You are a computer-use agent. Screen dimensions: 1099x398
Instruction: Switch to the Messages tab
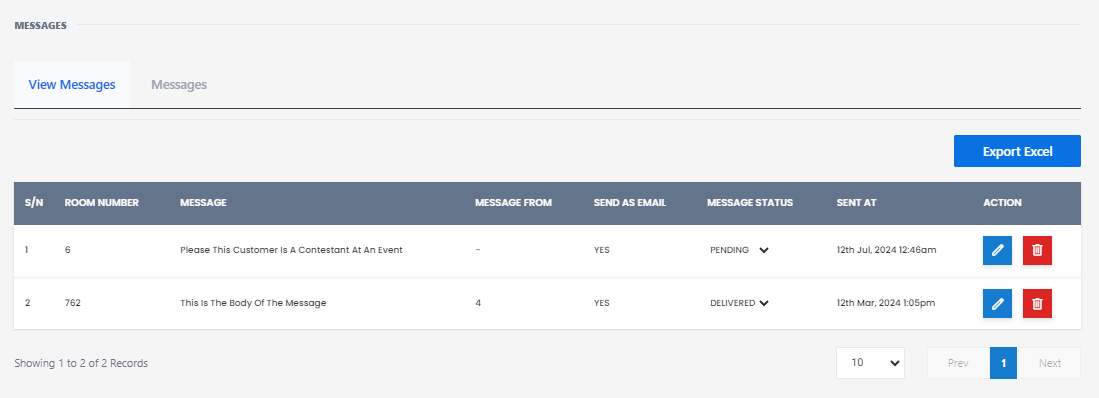pyautogui.click(x=179, y=85)
